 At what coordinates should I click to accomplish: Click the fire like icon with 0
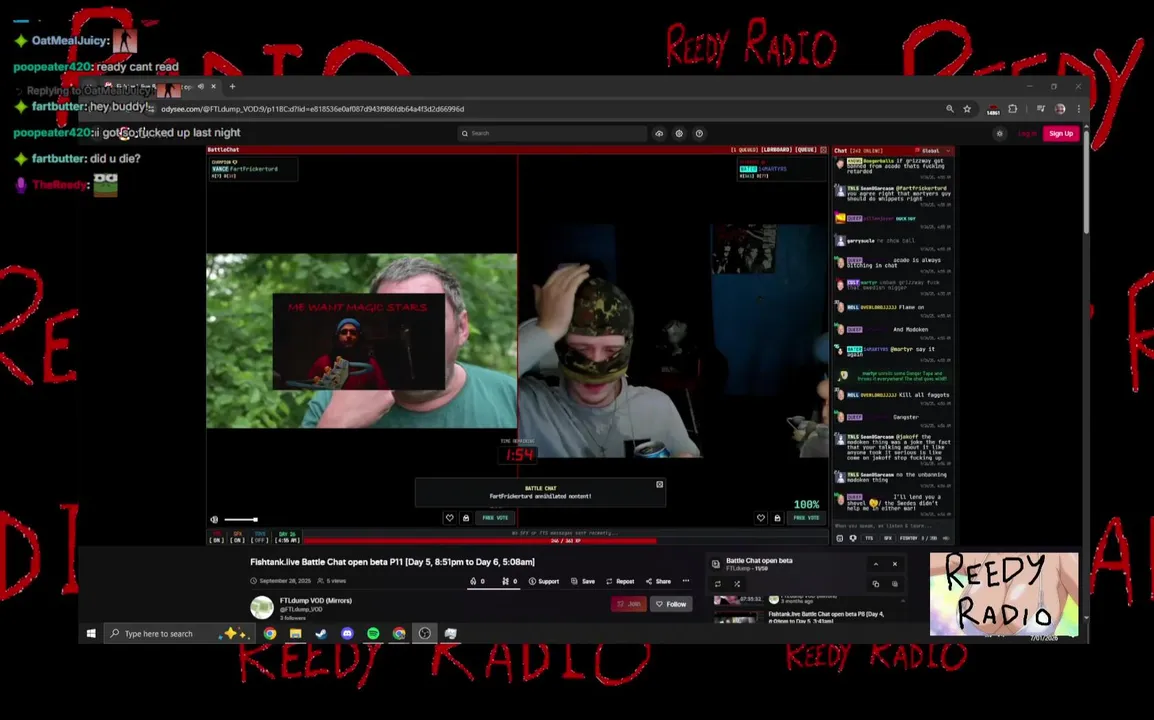click(x=477, y=581)
